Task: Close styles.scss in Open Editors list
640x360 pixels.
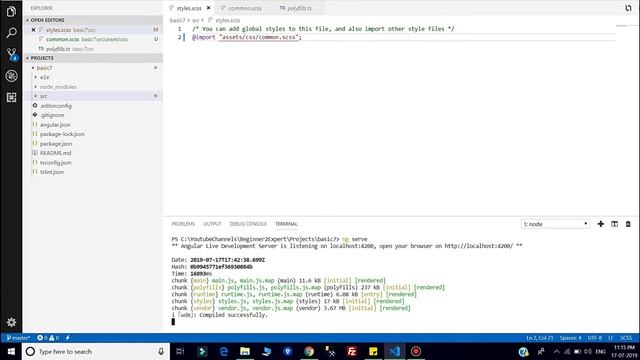Action: 33,30
